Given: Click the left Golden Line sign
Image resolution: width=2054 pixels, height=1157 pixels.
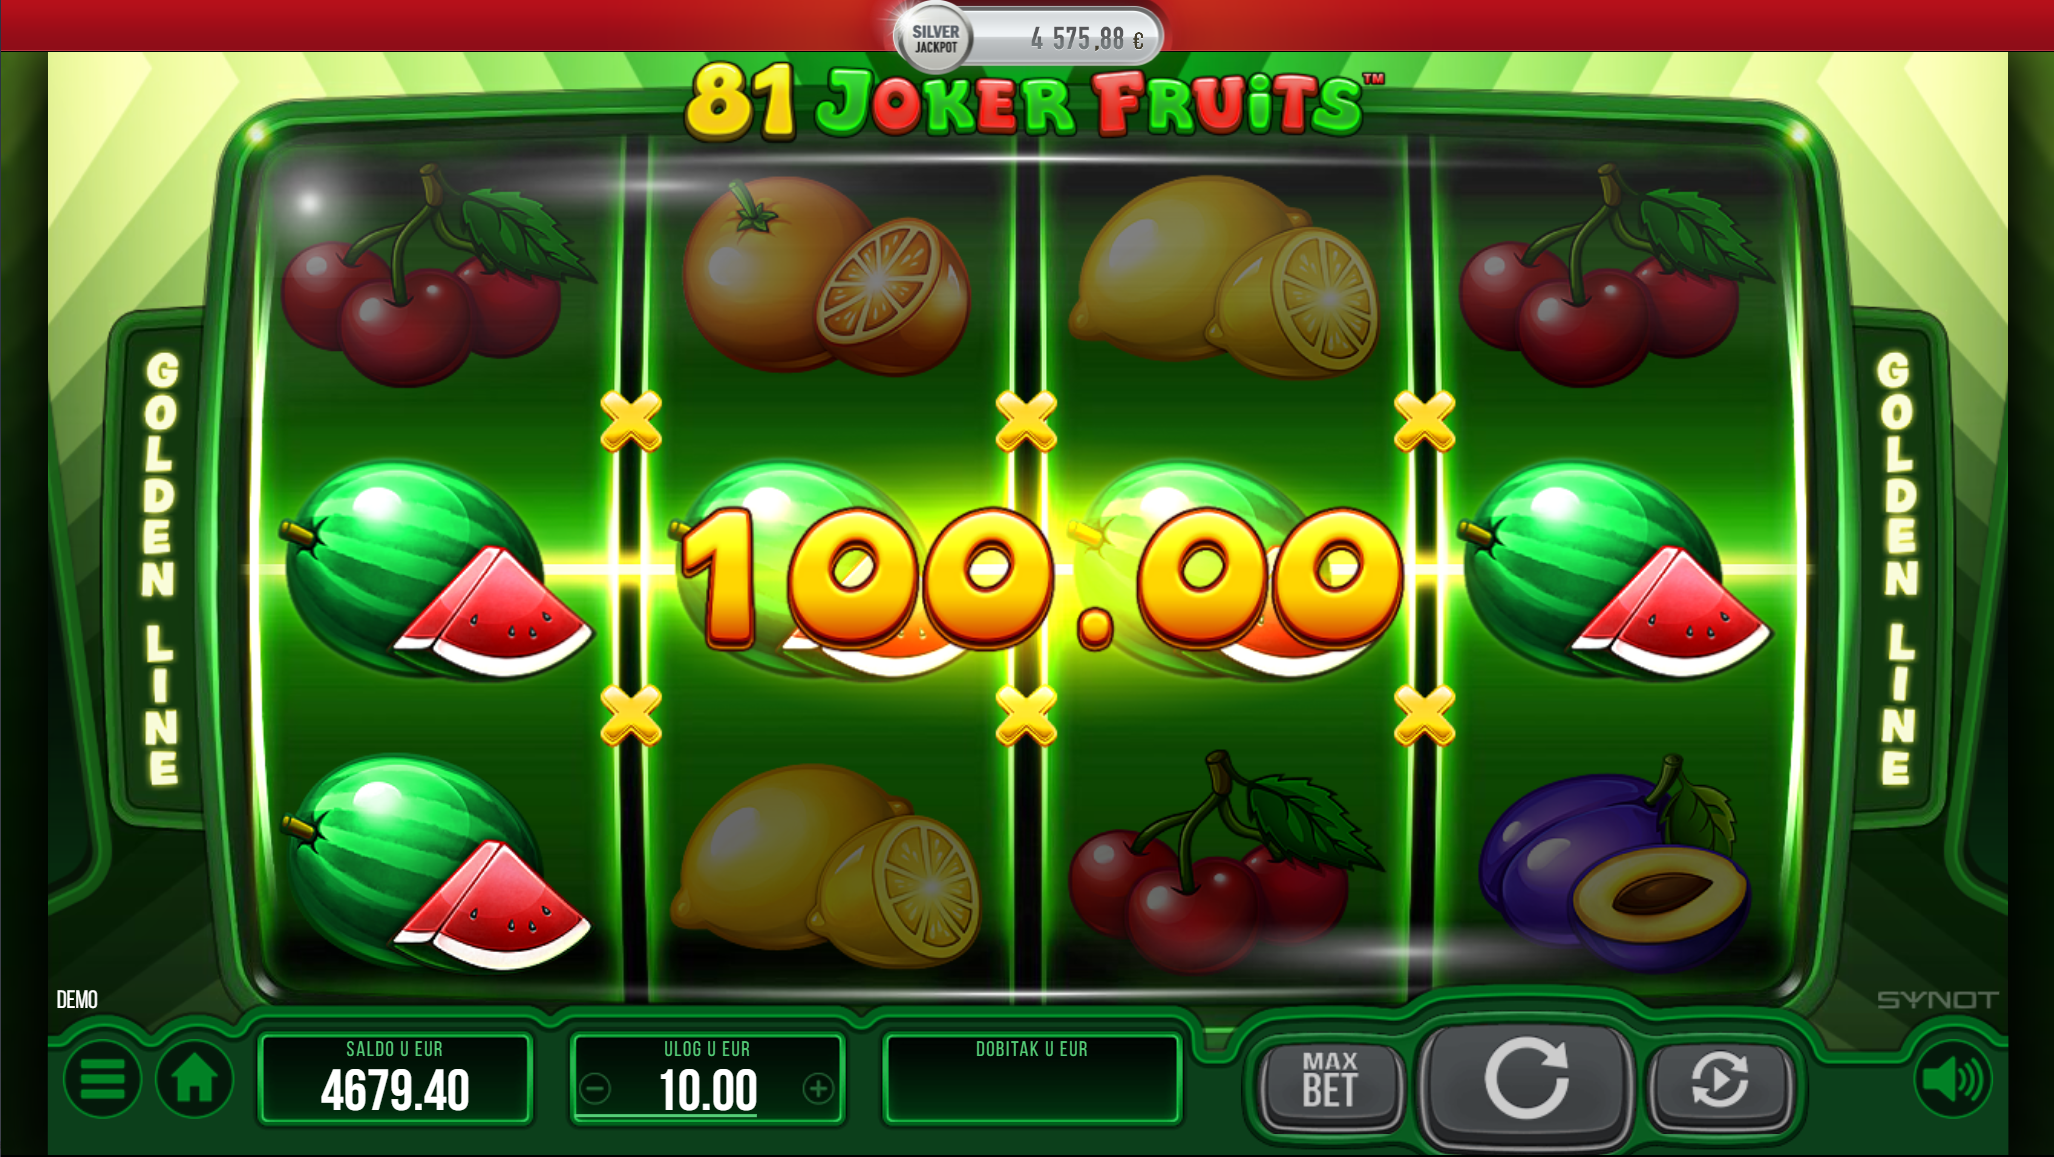Looking at the screenshot, I should click(161, 568).
